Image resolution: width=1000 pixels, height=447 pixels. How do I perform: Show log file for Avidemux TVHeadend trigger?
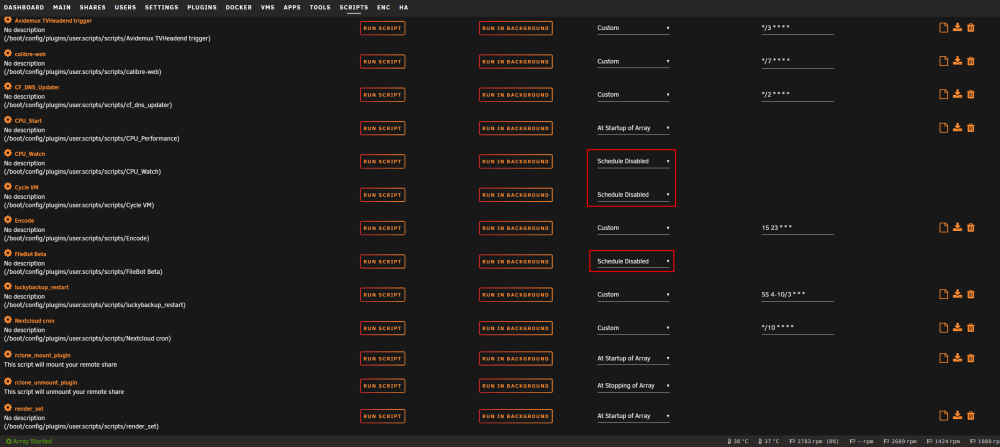(943, 27)
